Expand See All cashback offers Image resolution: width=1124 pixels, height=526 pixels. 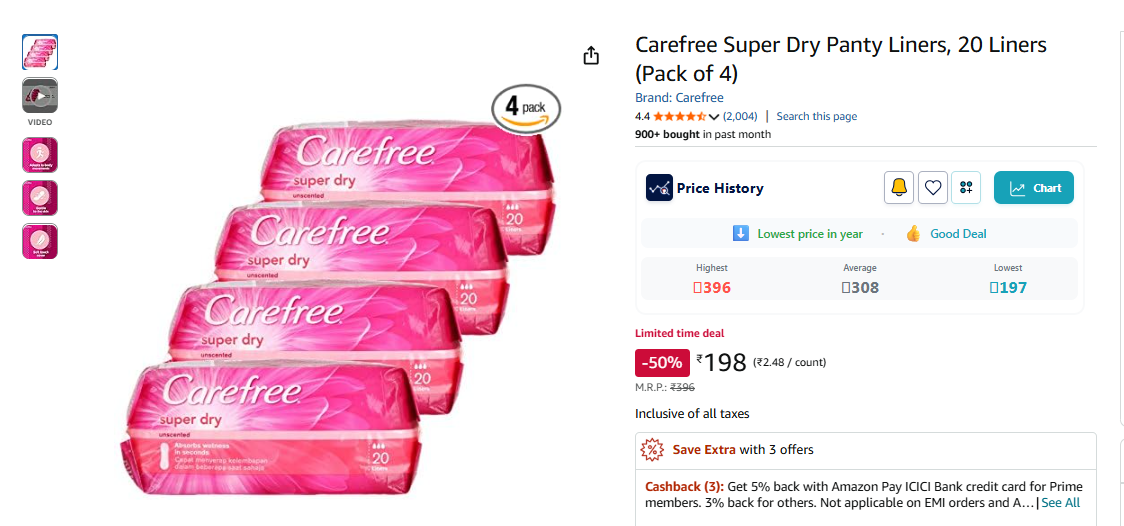(x=1060, y=503)
